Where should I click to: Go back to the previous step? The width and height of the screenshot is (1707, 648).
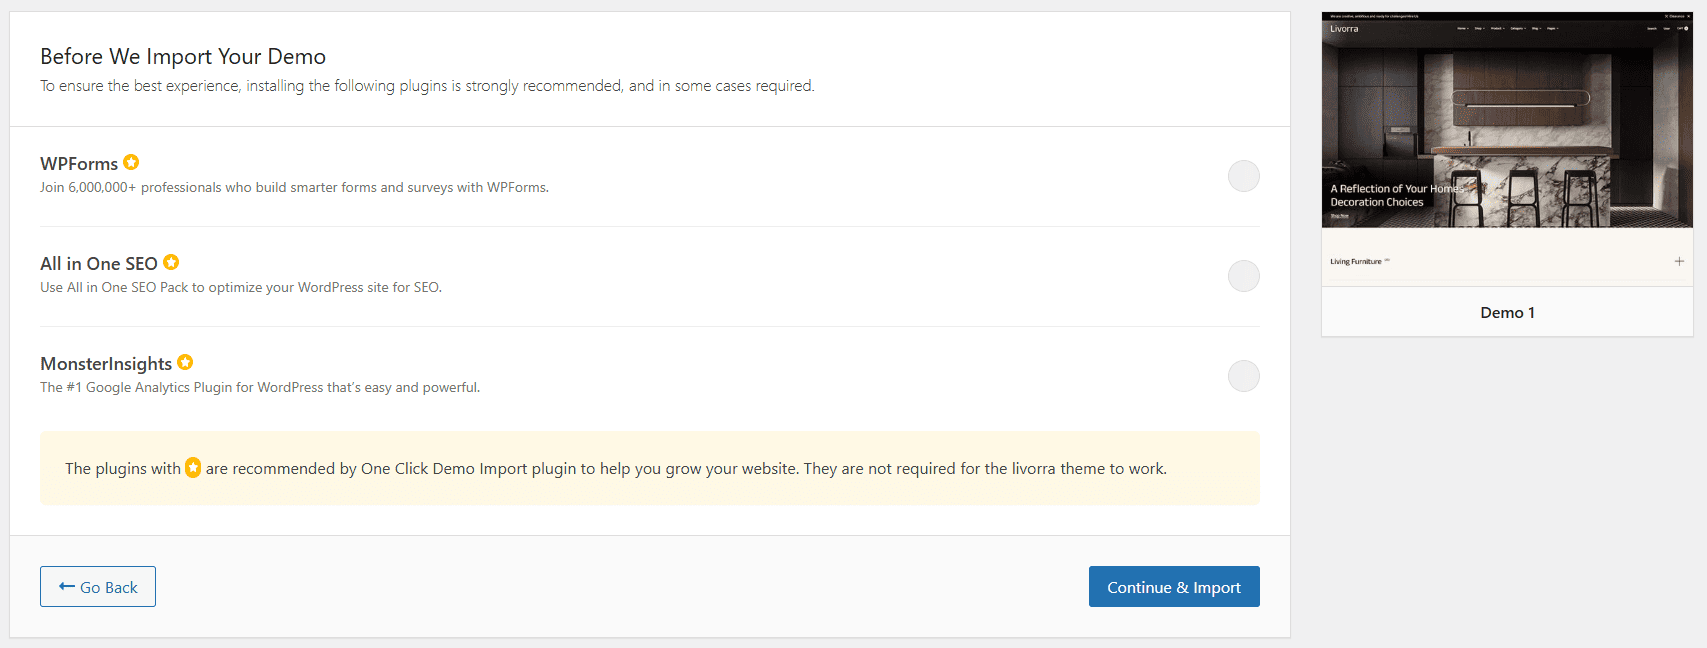pos(98,587)
